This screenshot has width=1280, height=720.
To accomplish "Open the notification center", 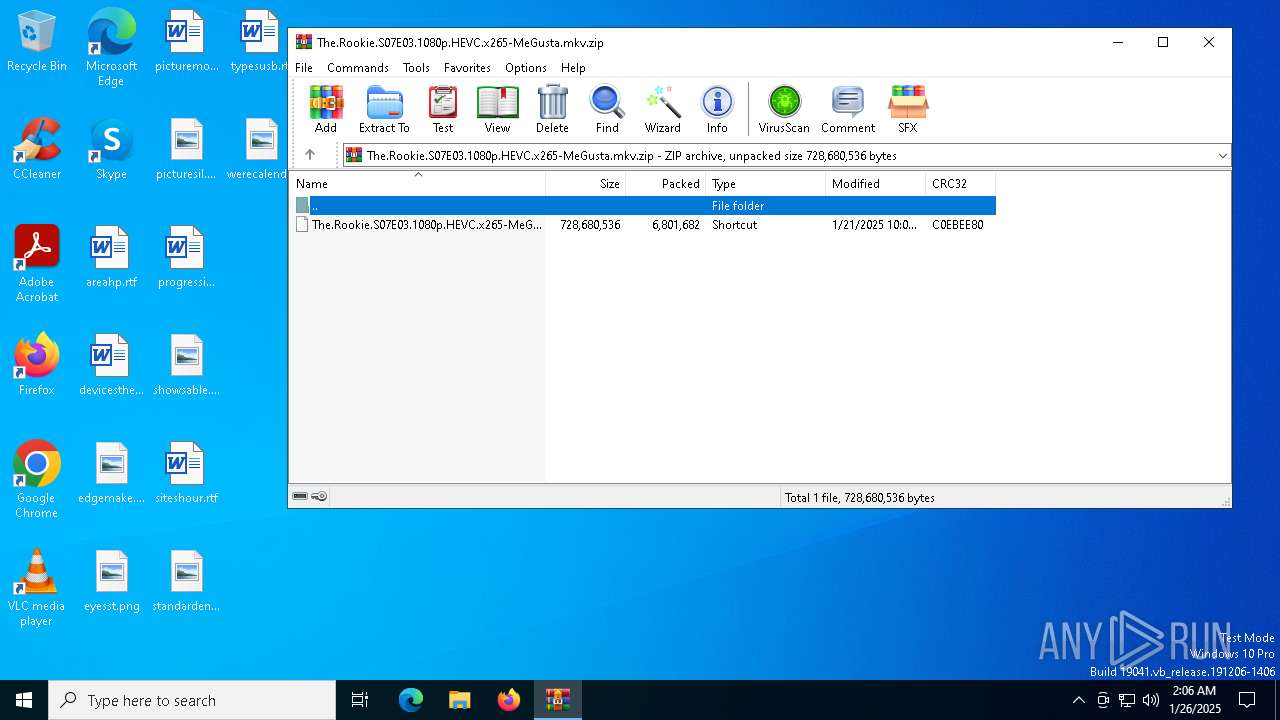I will pyautogui.click(x=1247, y=700).
